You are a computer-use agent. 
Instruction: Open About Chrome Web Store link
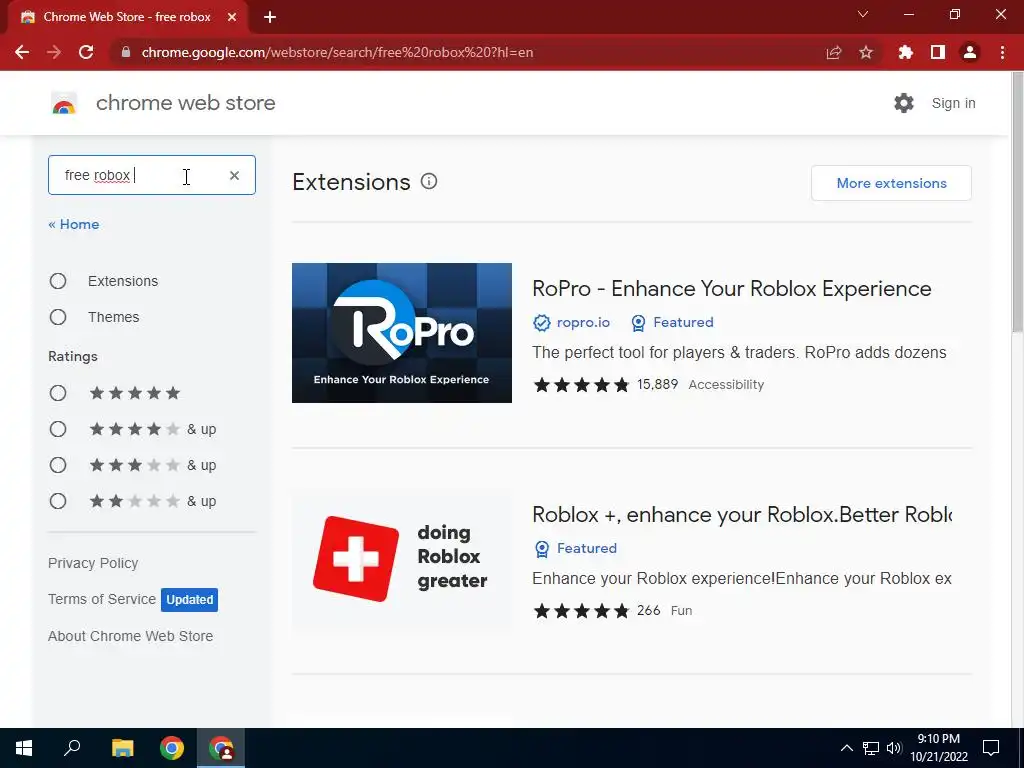pyautogui.click(x=131, y=636)
